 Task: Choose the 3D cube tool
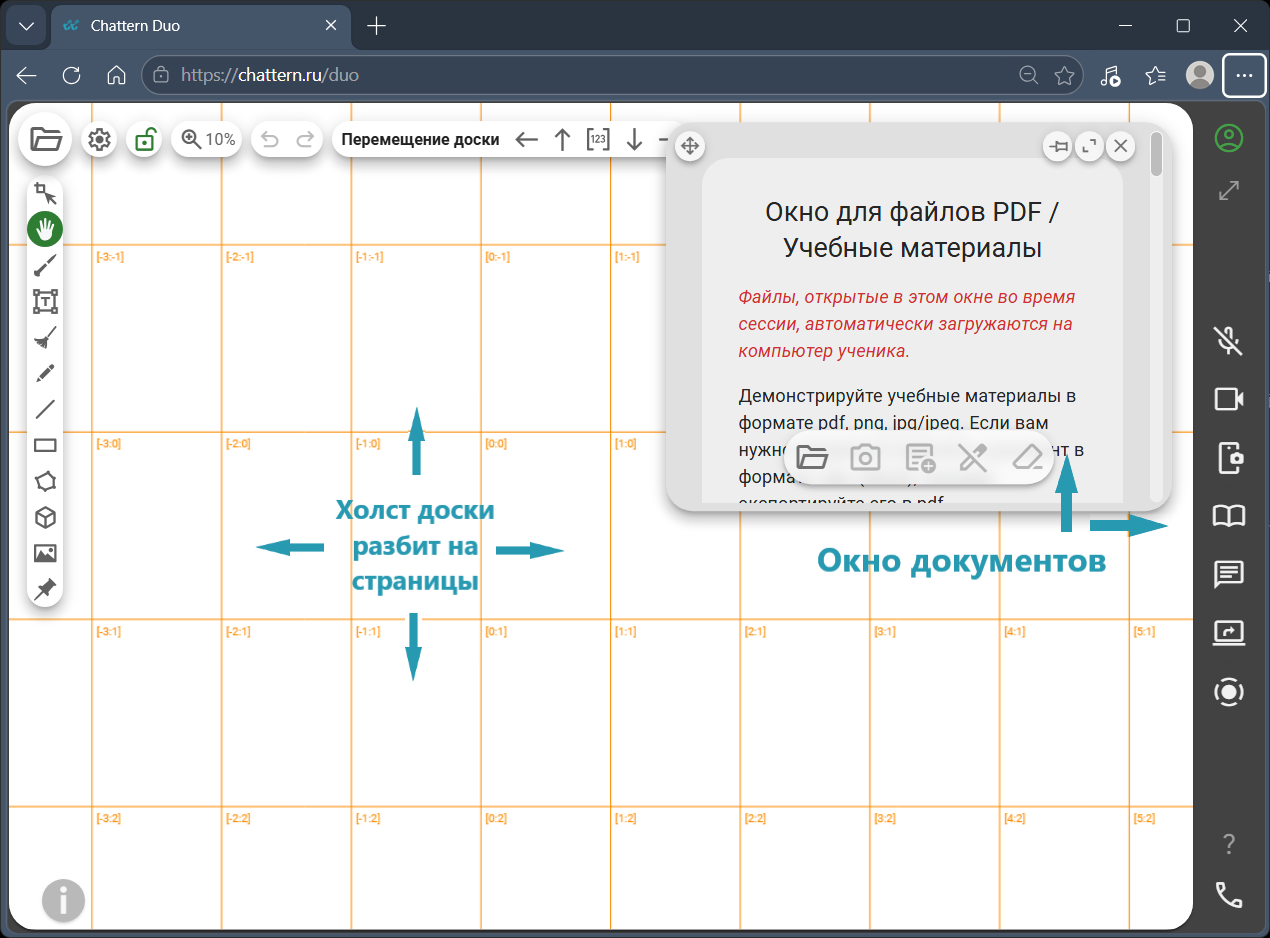[45, 517]
